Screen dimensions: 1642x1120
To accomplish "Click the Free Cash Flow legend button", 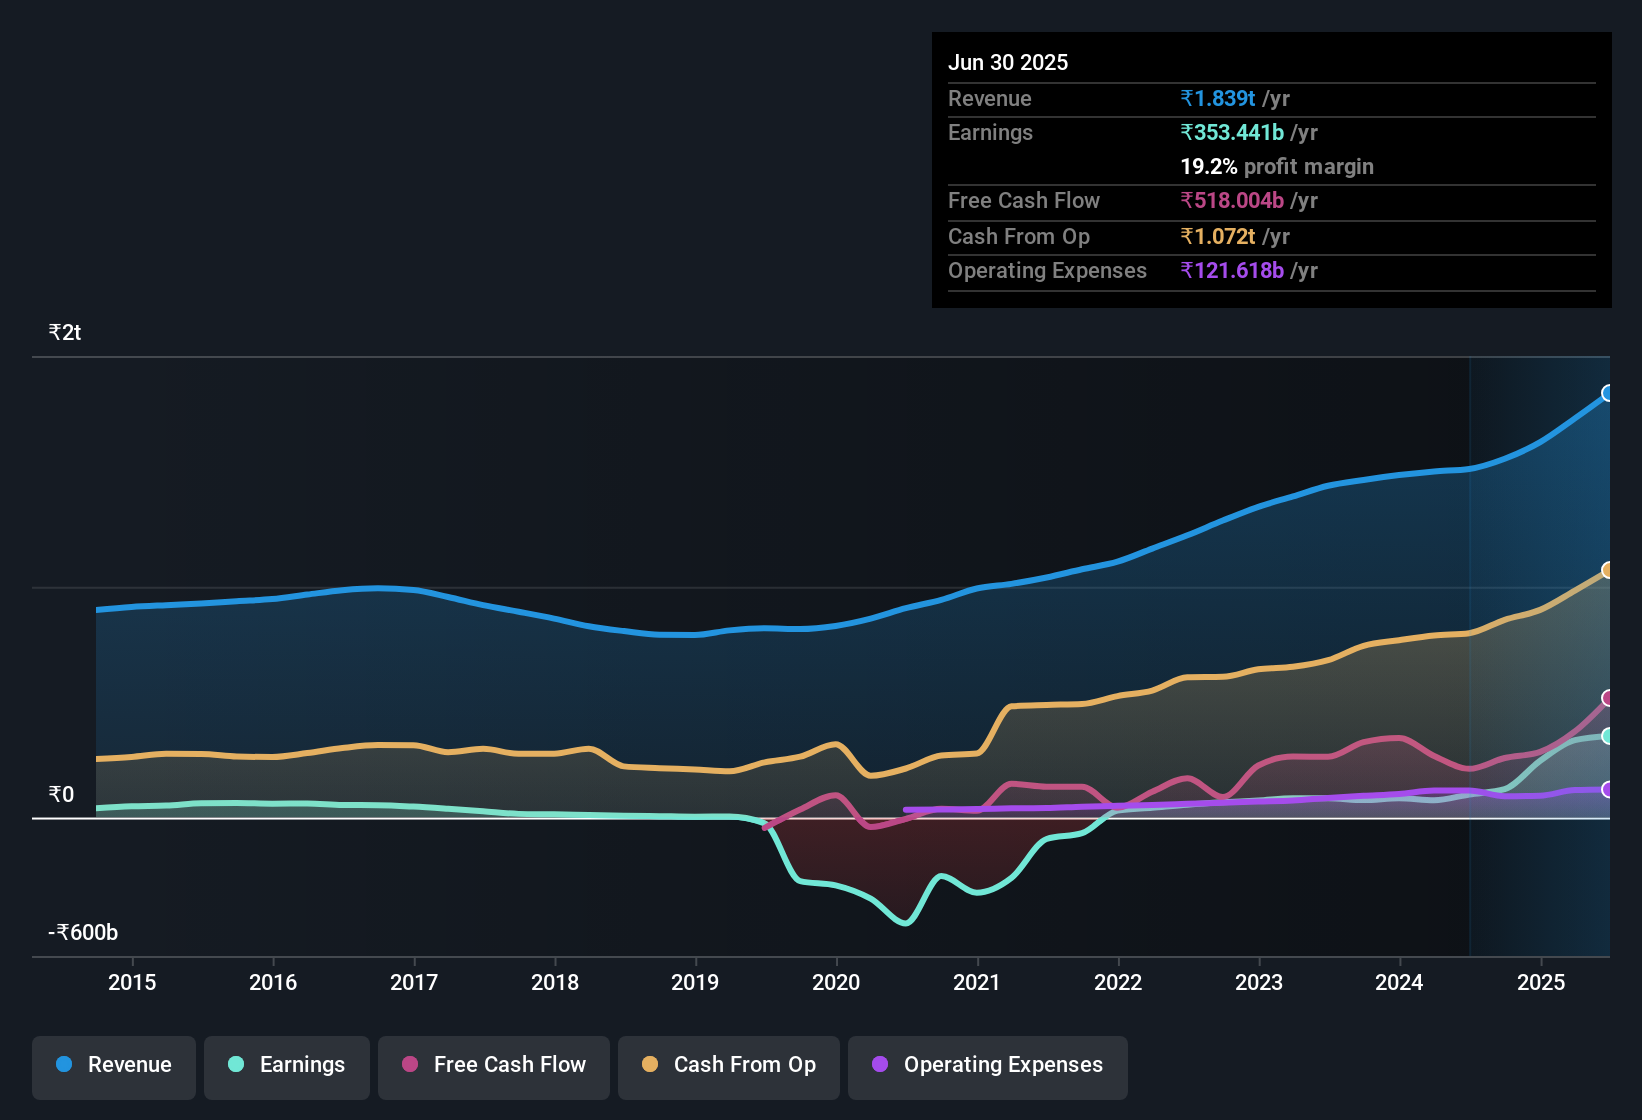I will click(493, 1065).
